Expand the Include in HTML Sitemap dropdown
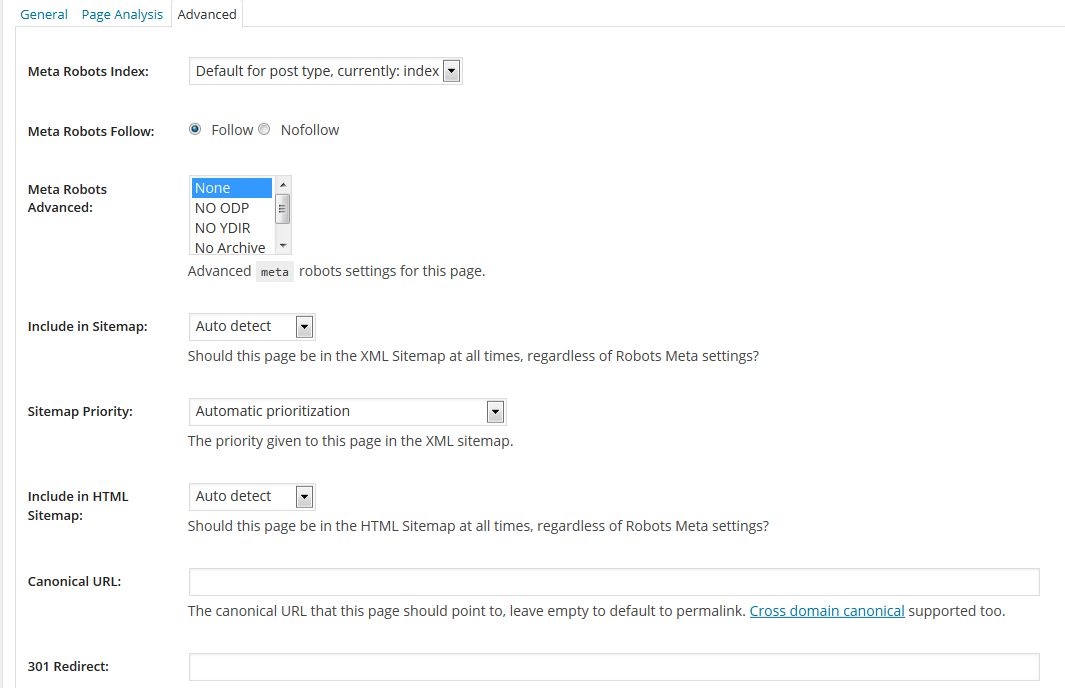The image size is (1065, 688). 252,496
